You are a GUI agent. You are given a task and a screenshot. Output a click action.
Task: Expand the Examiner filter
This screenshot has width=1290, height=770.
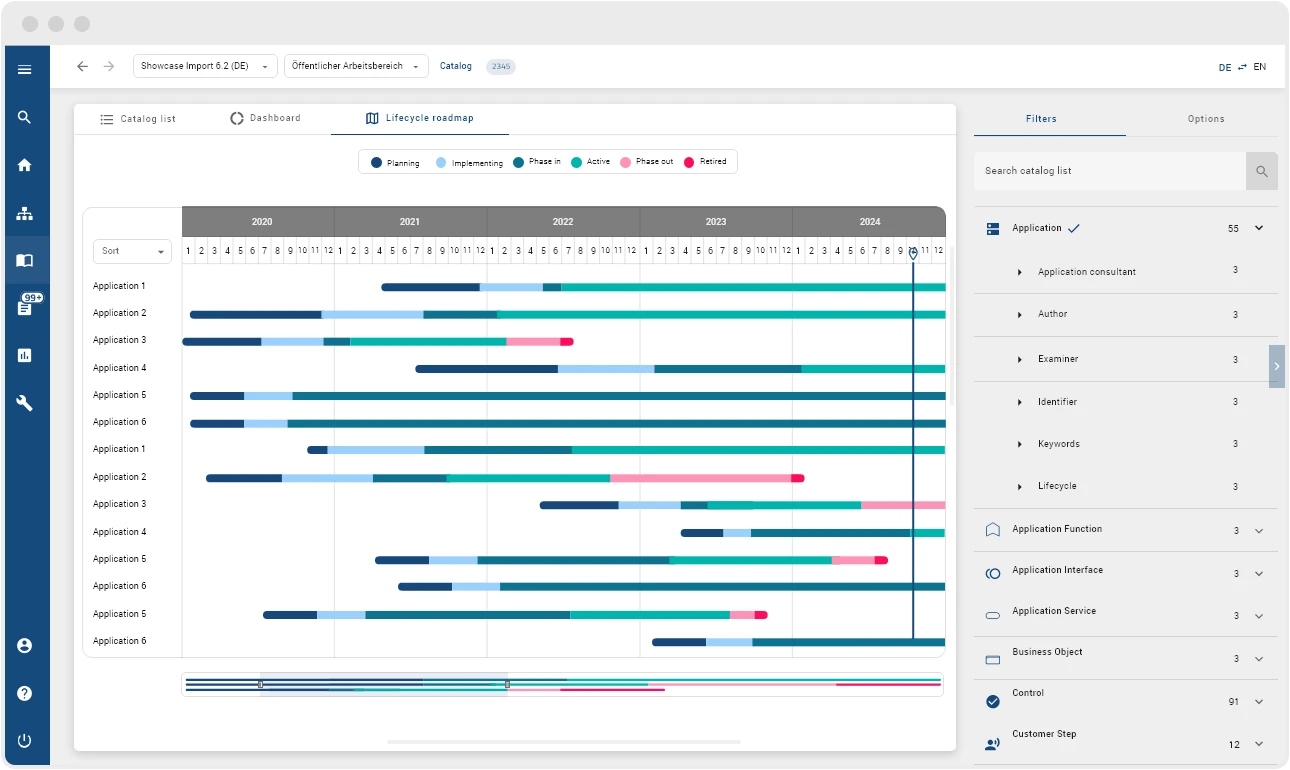tap(1020, 359)
